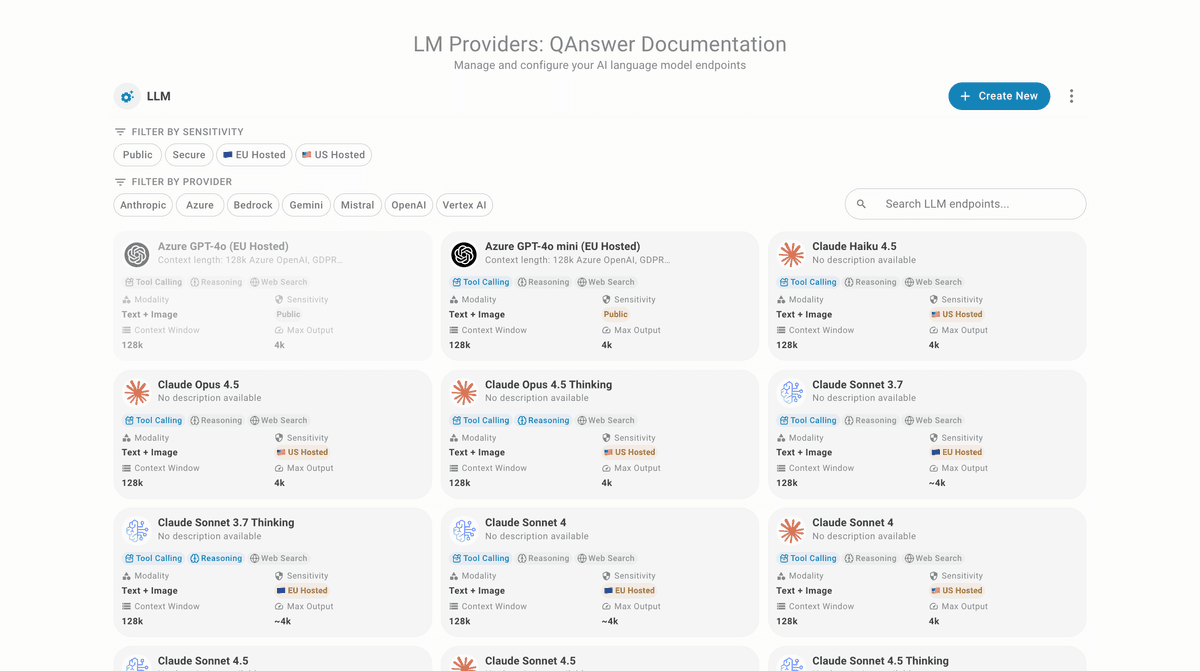Click Max Output icon on Claude Sonnet 3.7

[x=934, y=468]
